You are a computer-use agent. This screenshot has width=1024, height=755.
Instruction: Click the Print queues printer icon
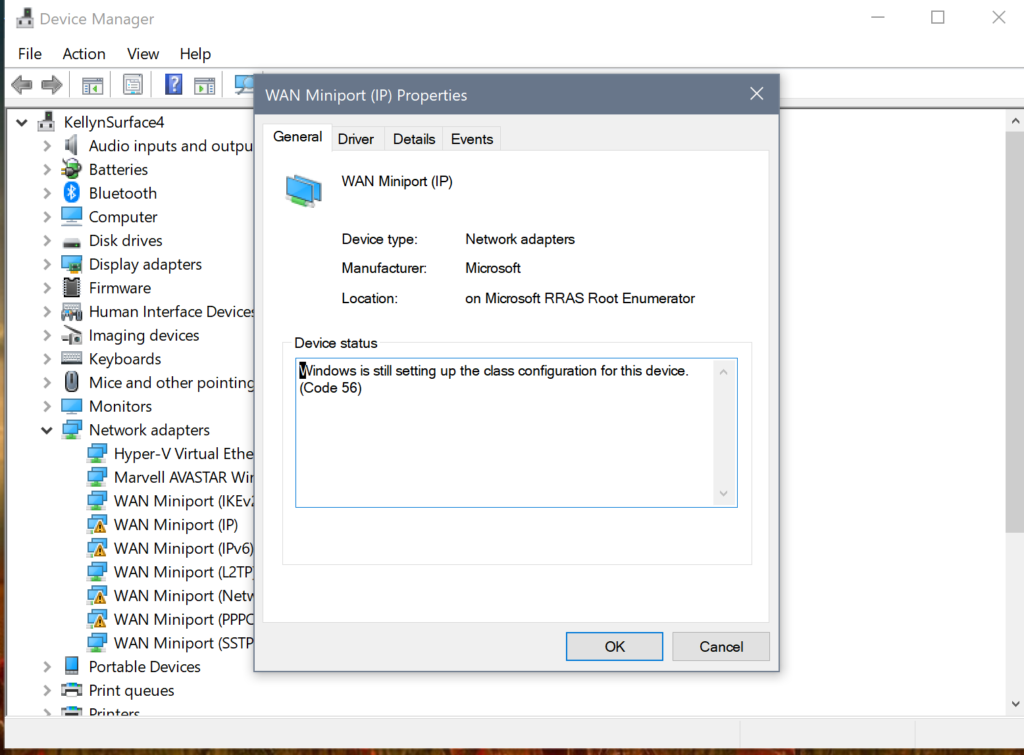[x=71, y=690]
